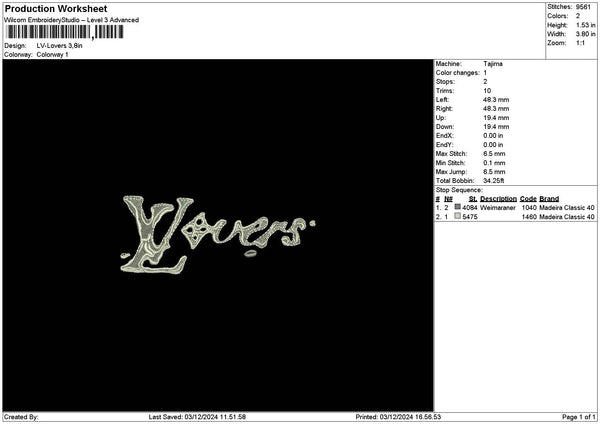Click the Description column header
The width and height of the screenshot is (600, 424).
(498, 199)
